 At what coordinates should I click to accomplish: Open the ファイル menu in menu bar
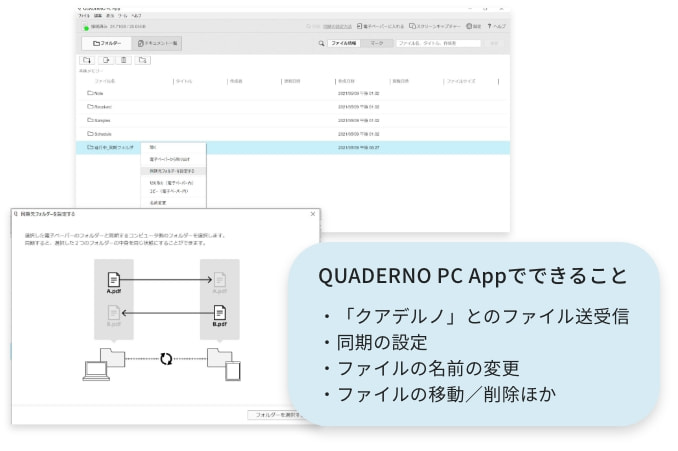point(84,16)
